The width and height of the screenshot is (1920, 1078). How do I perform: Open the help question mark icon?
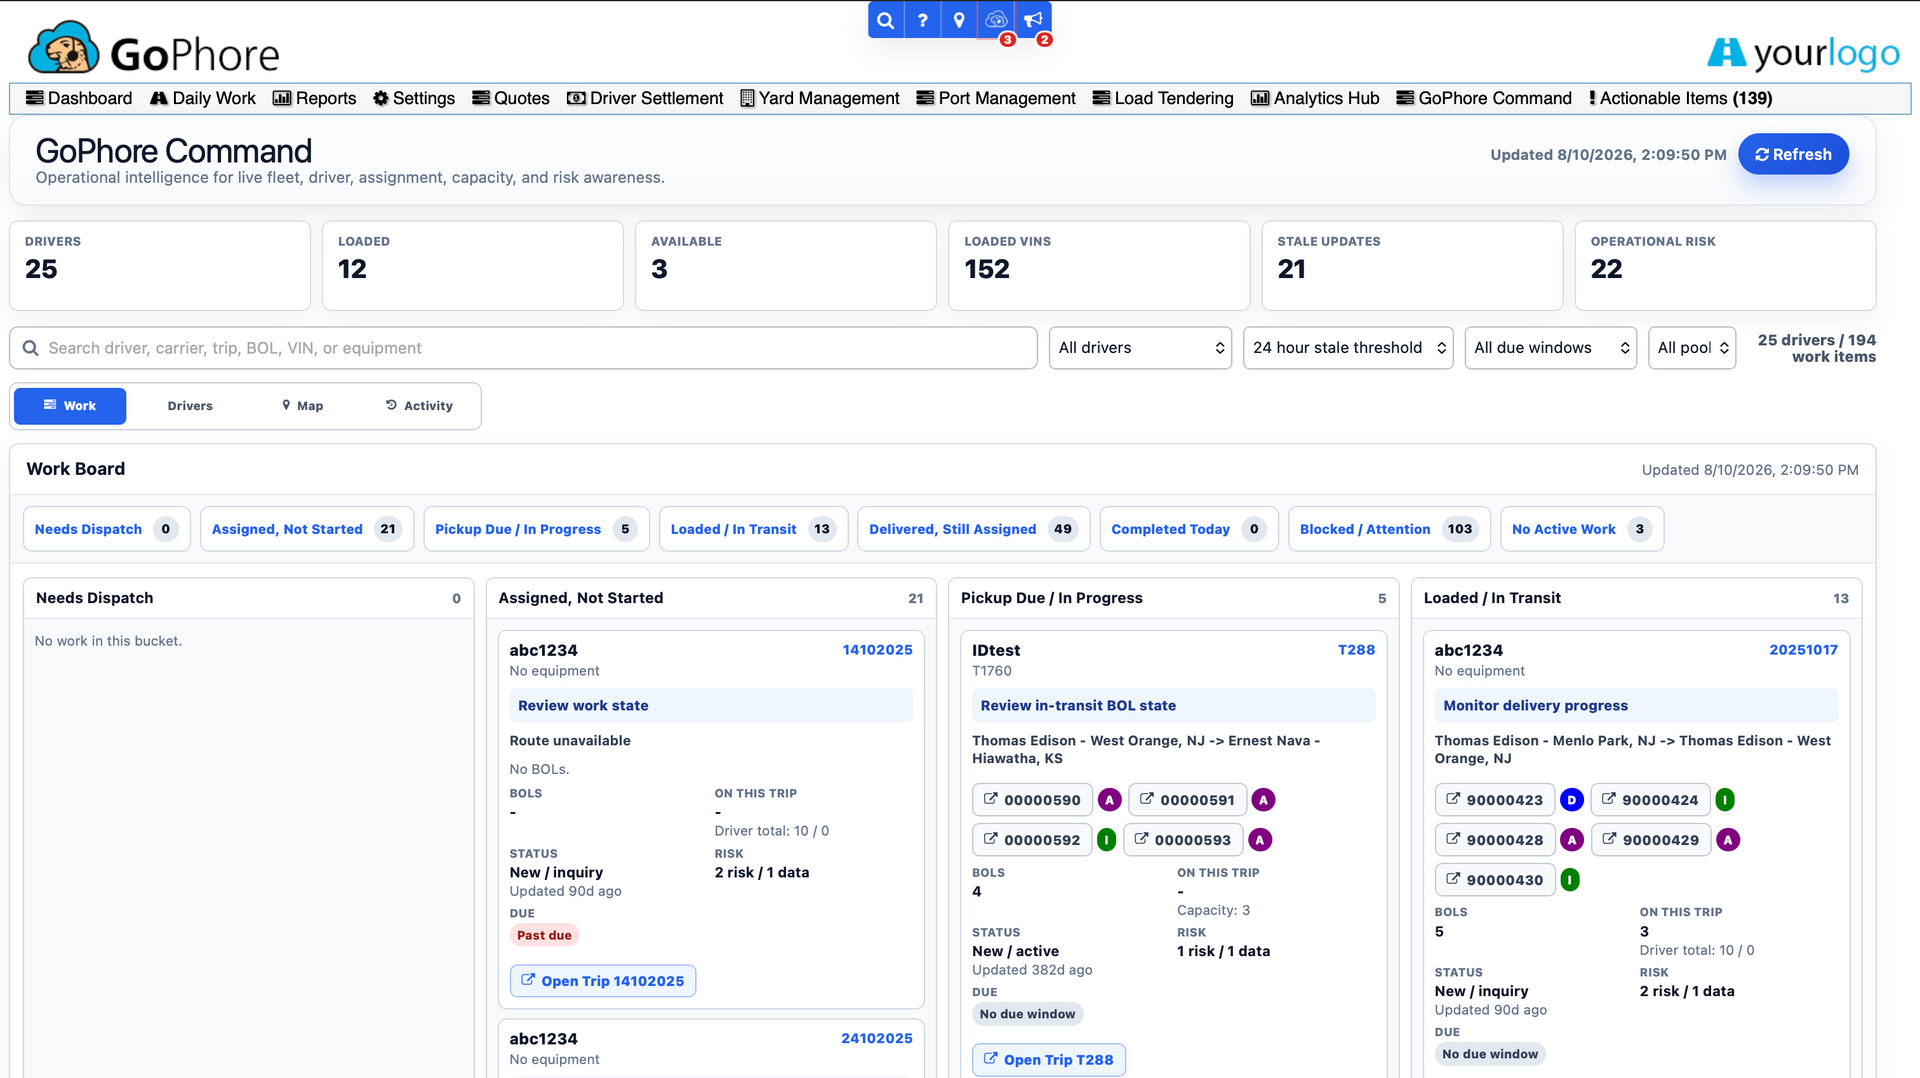(x=922, y=20)
